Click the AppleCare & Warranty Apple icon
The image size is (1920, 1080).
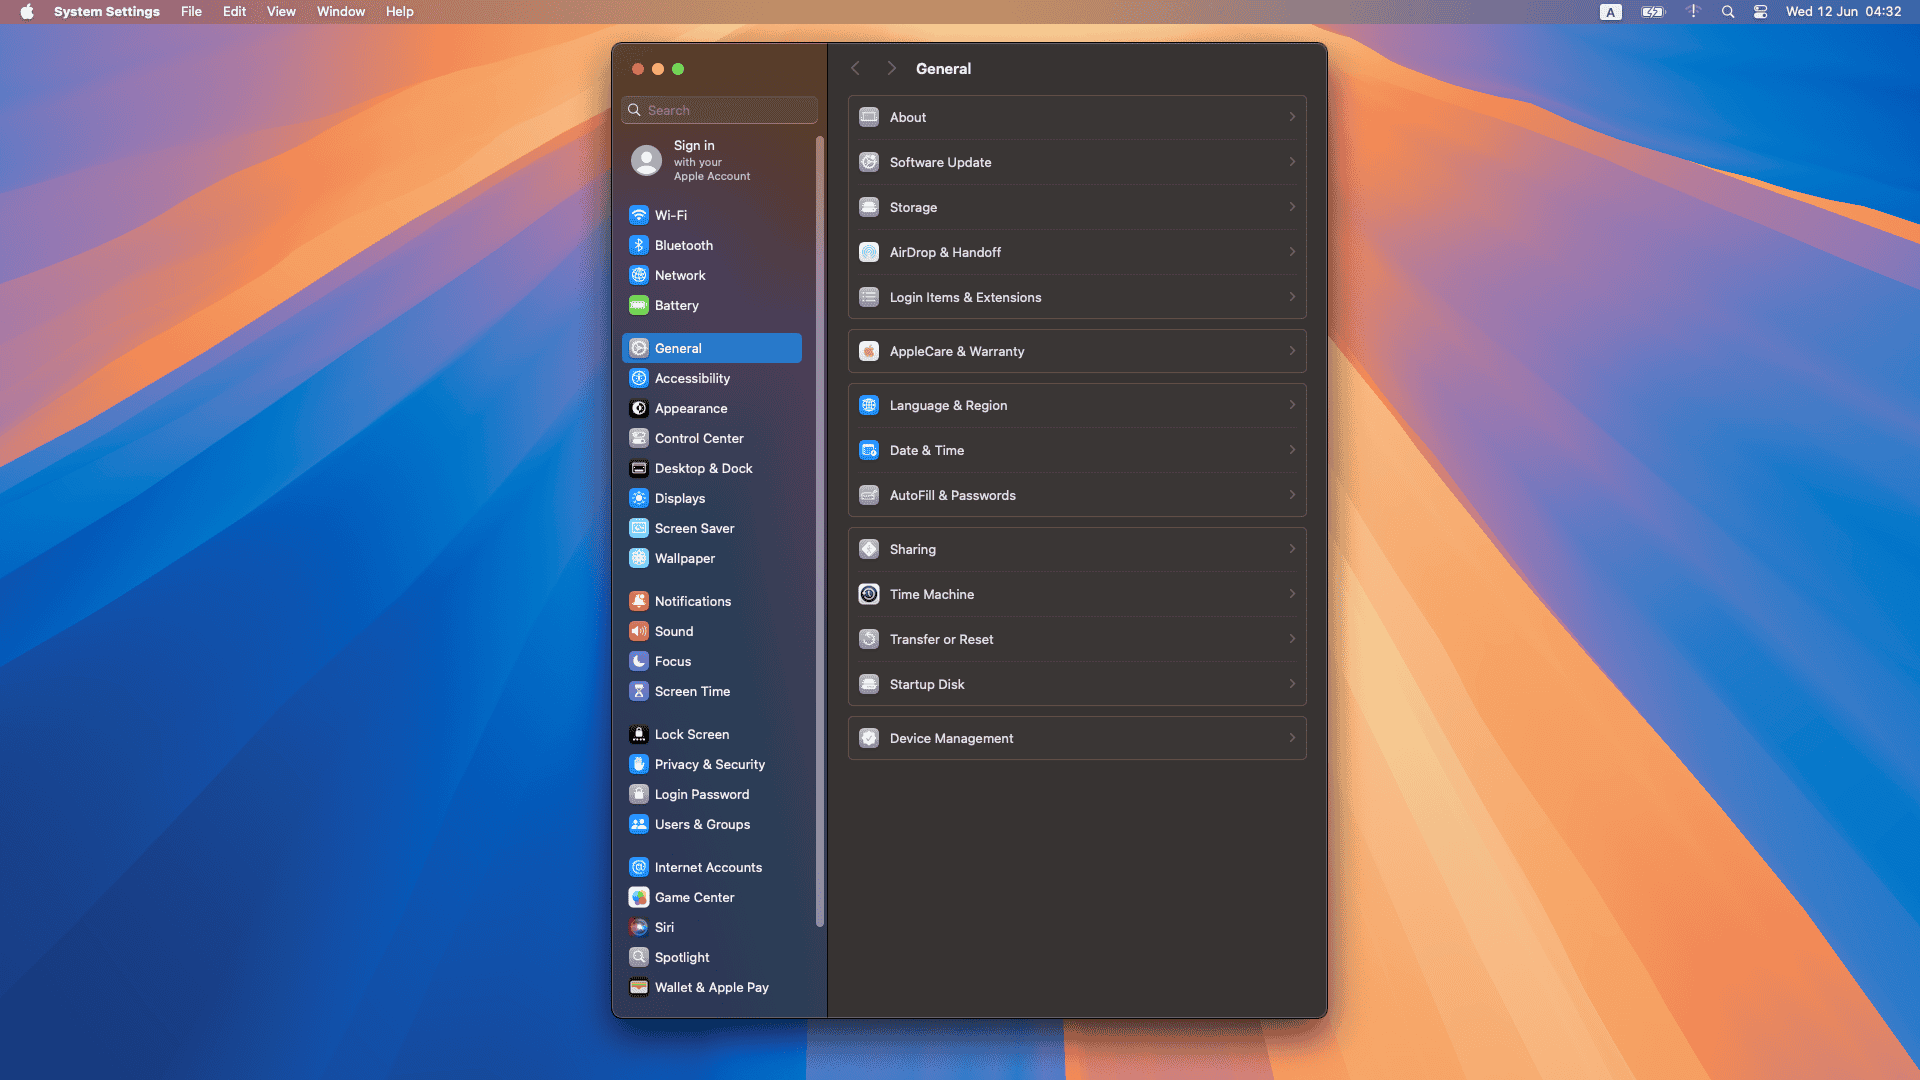coord(869,351)
